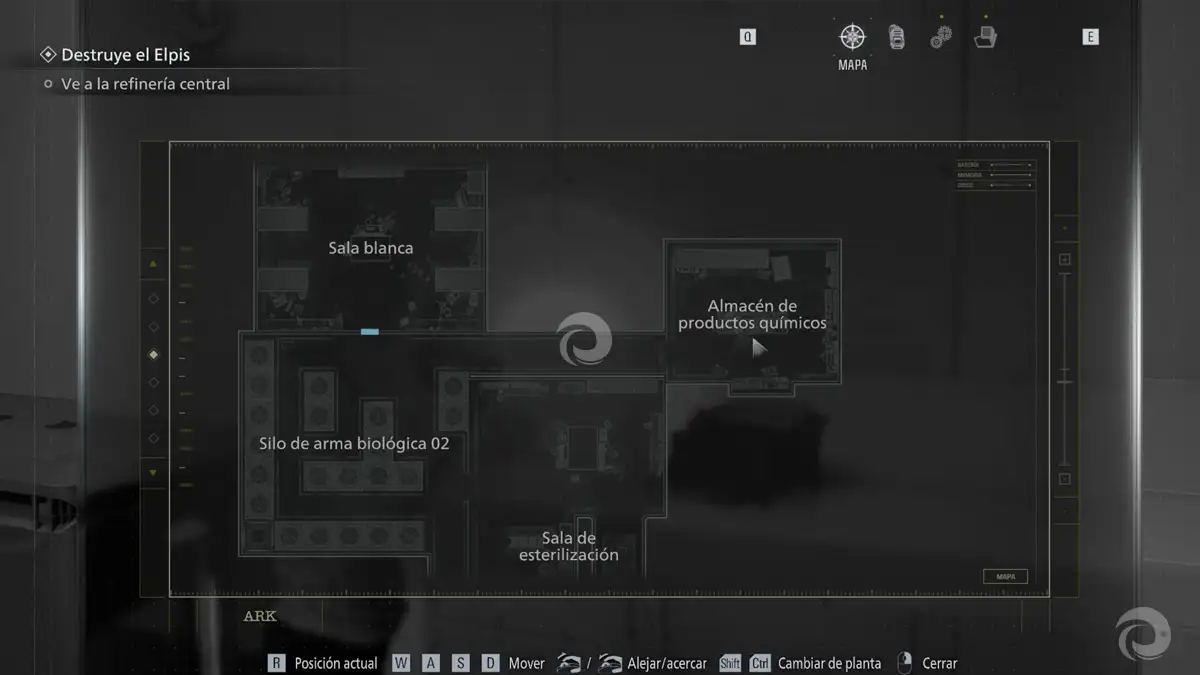Go up a floor with the up arrow
Screen dimensions: 1200x675
click(153, 264)
